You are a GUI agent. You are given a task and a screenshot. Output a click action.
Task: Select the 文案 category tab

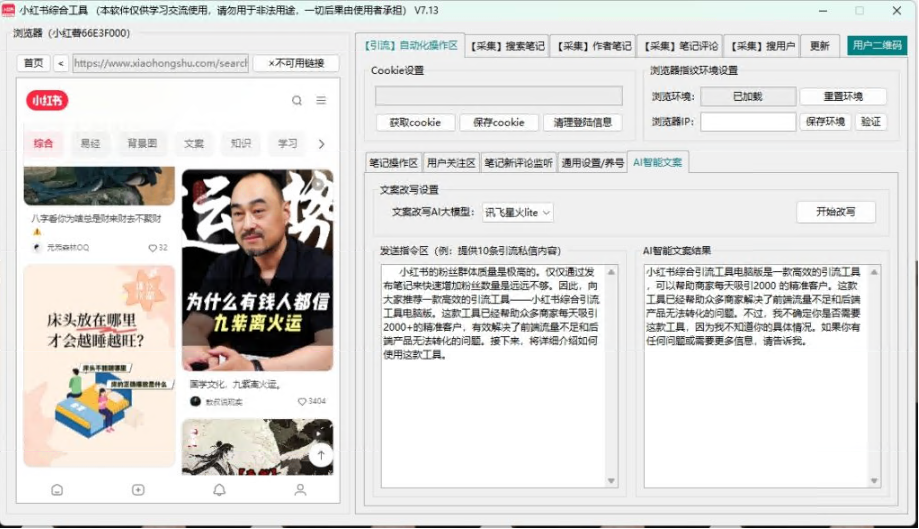(194, 144)
